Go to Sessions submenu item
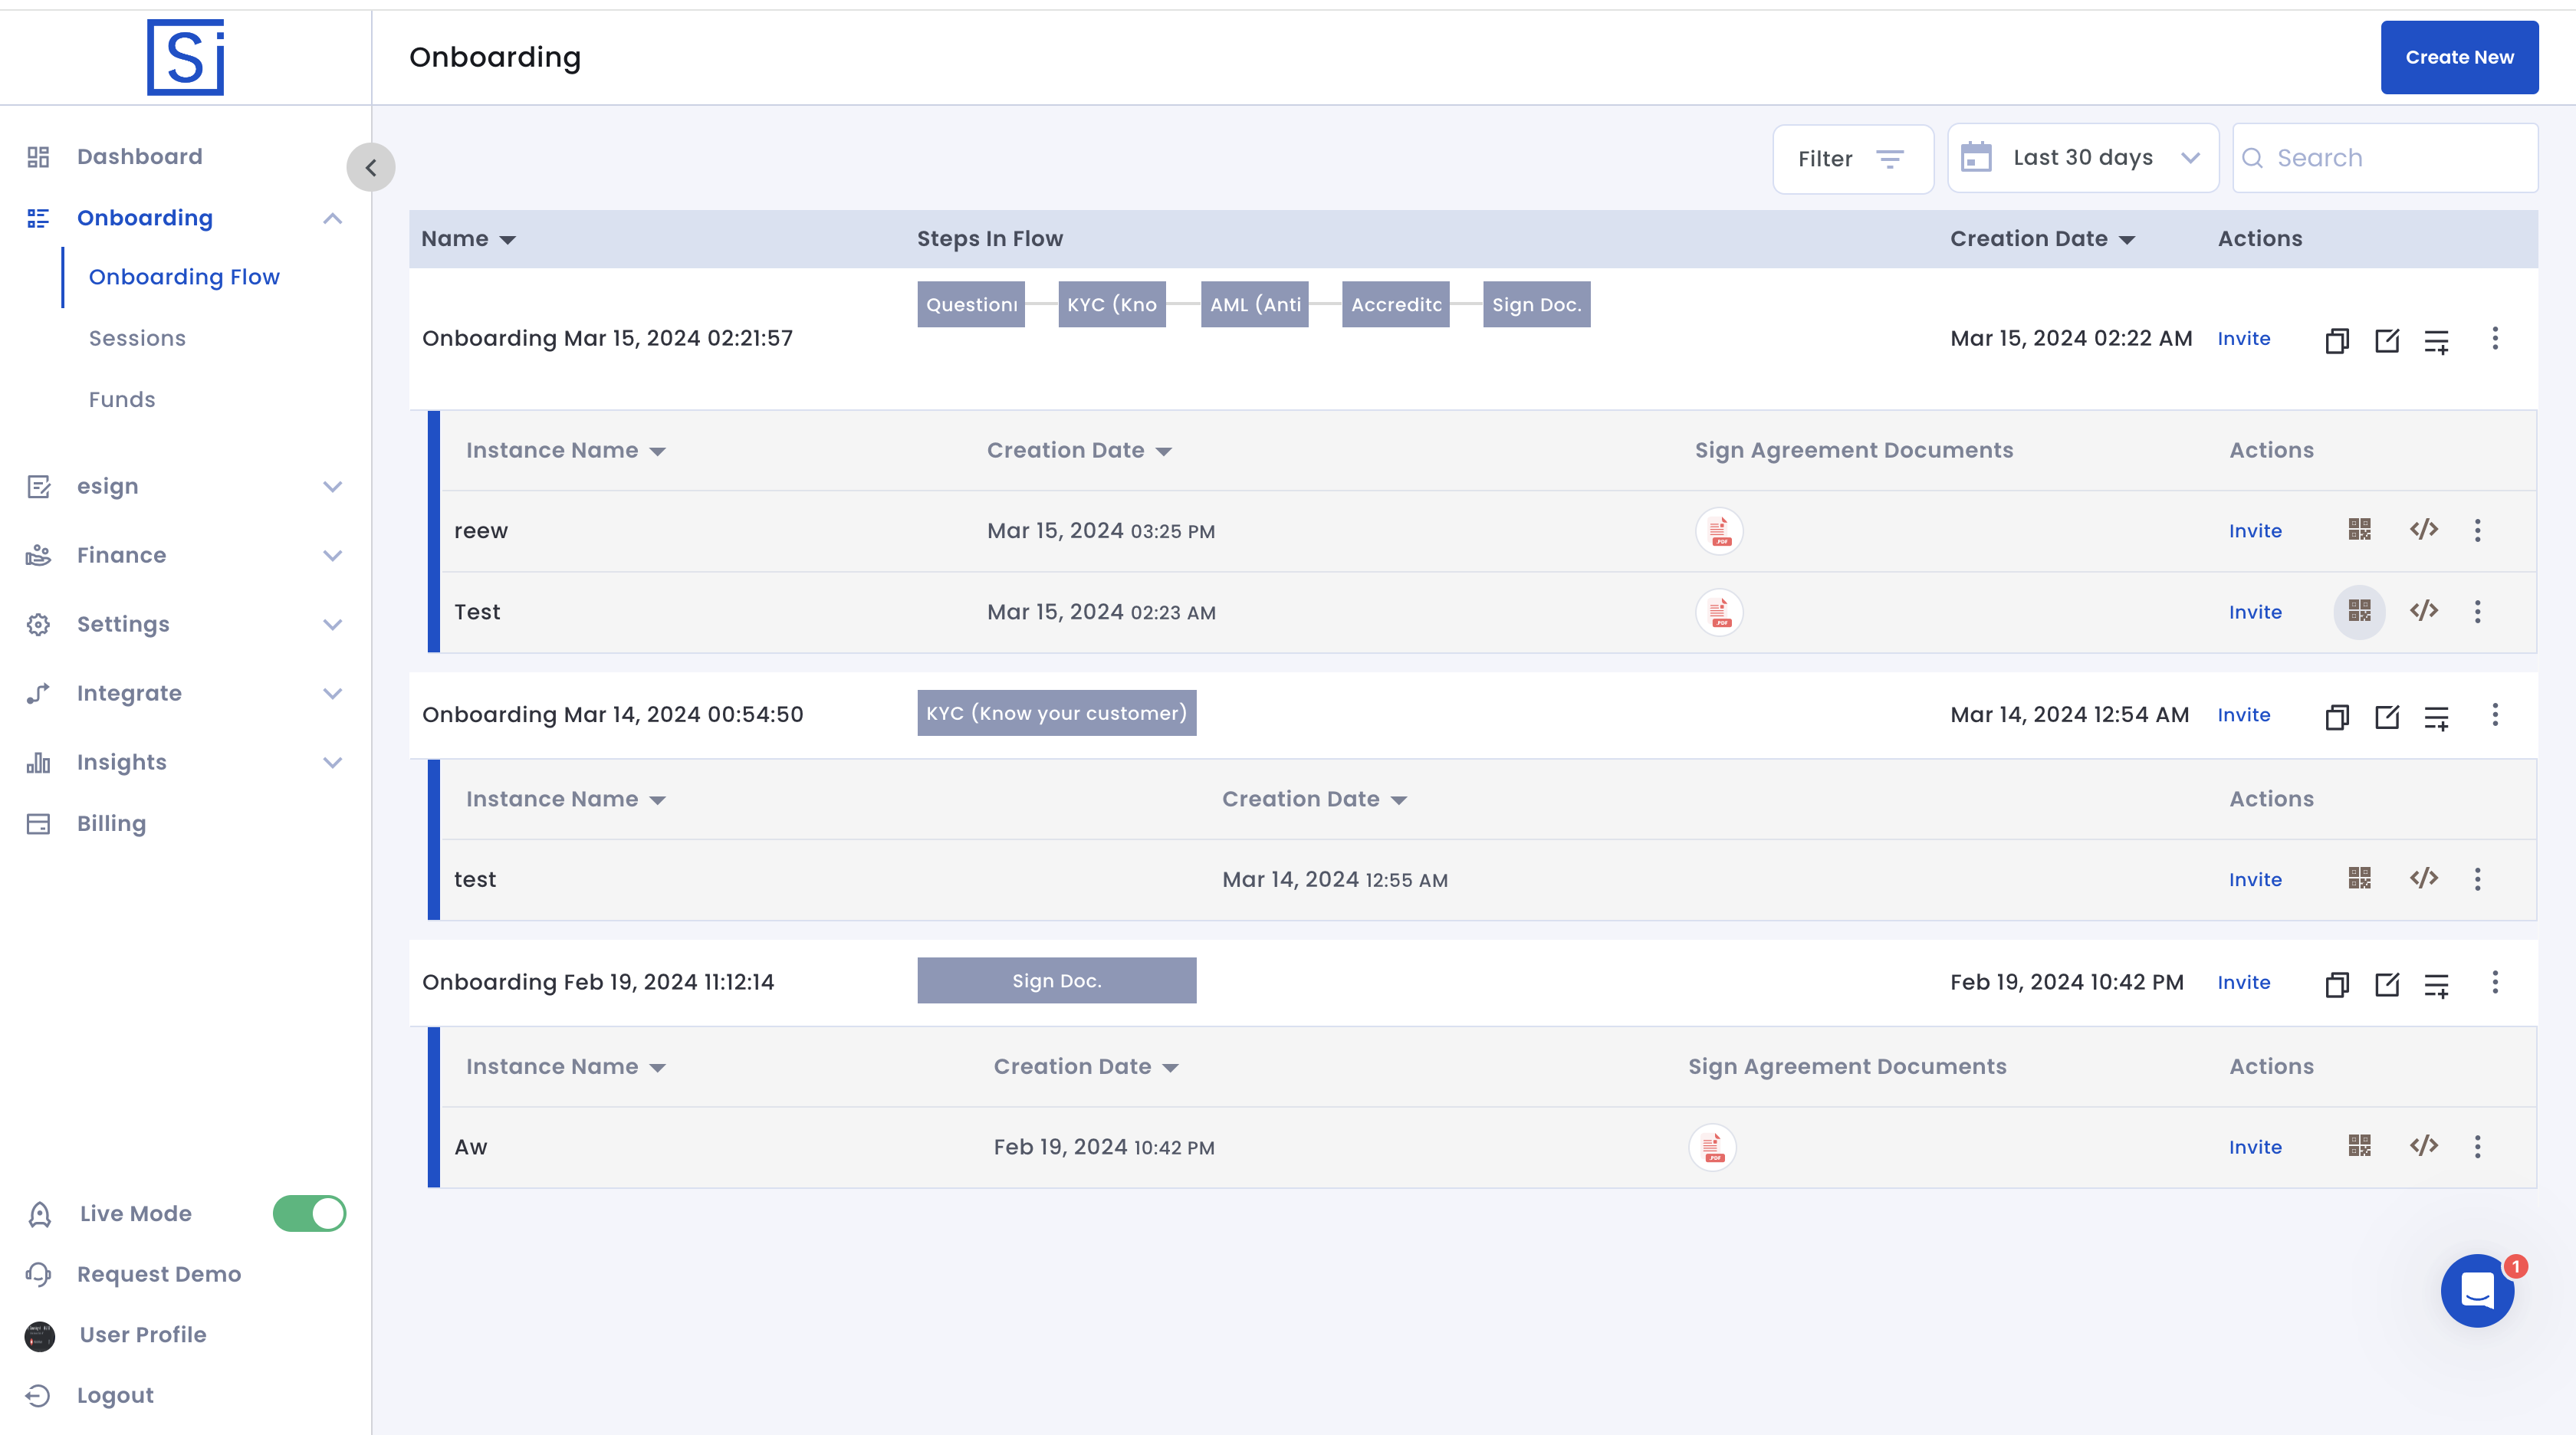 (137, 338)
